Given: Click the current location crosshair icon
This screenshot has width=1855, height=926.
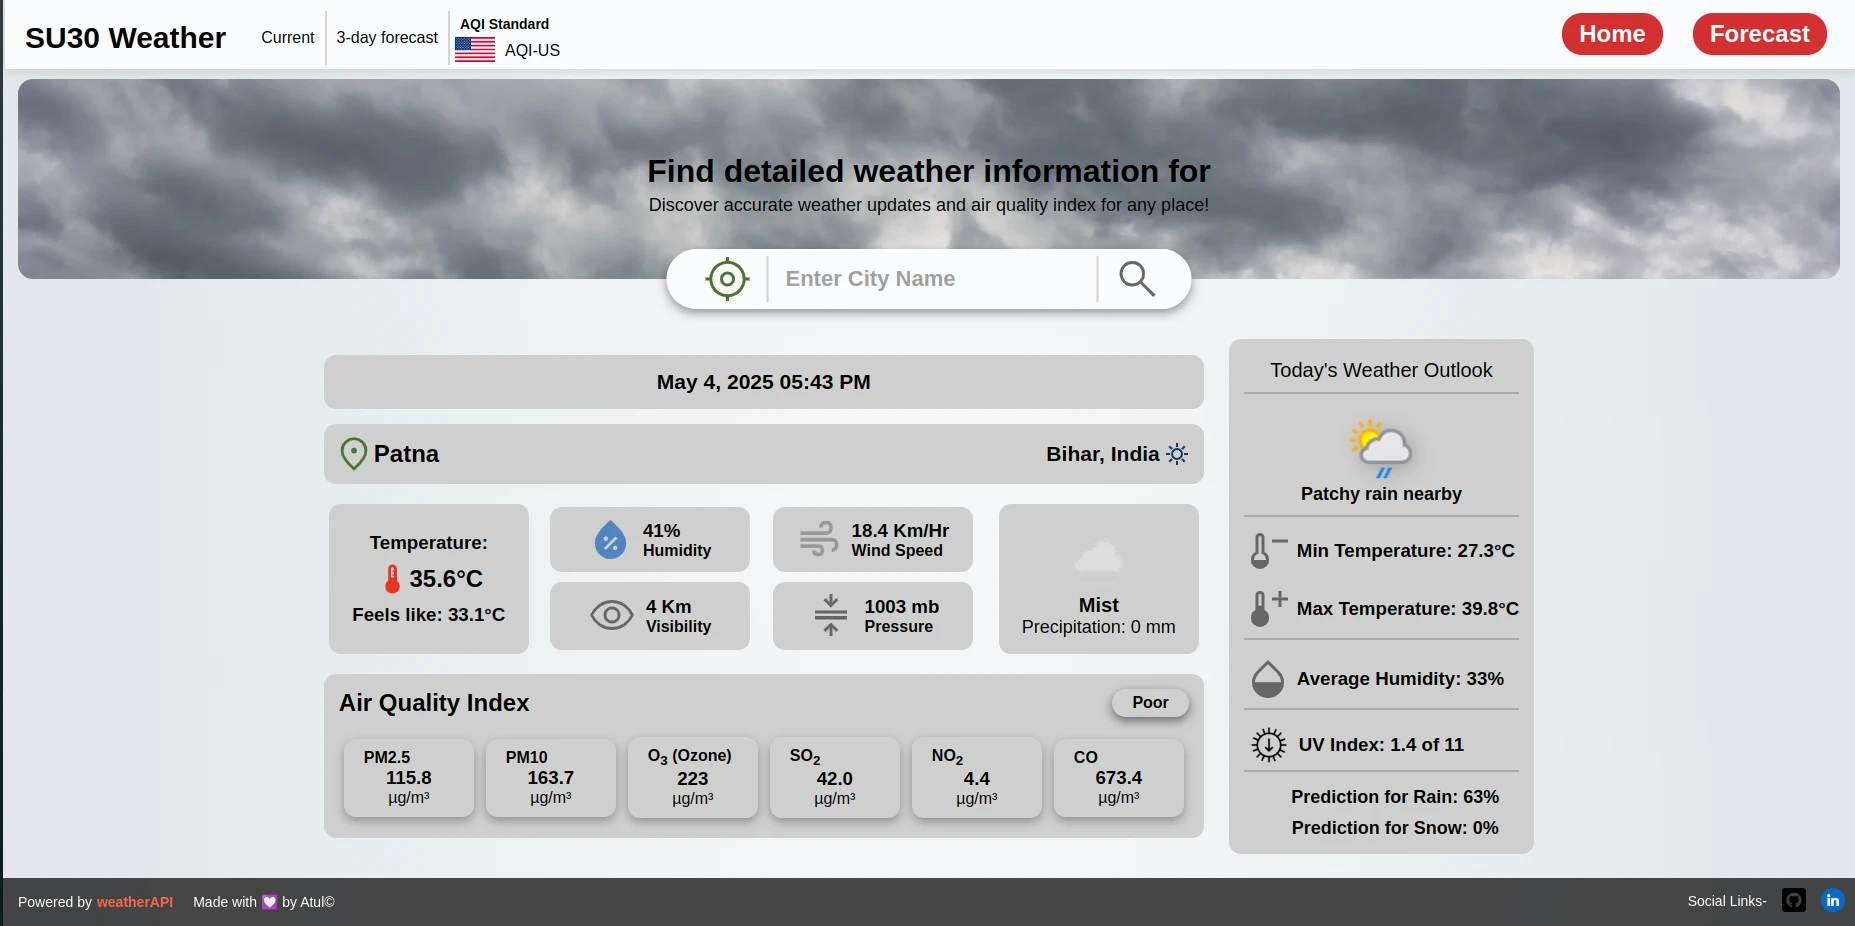Looking at the screenshot, I should point(727,279).
